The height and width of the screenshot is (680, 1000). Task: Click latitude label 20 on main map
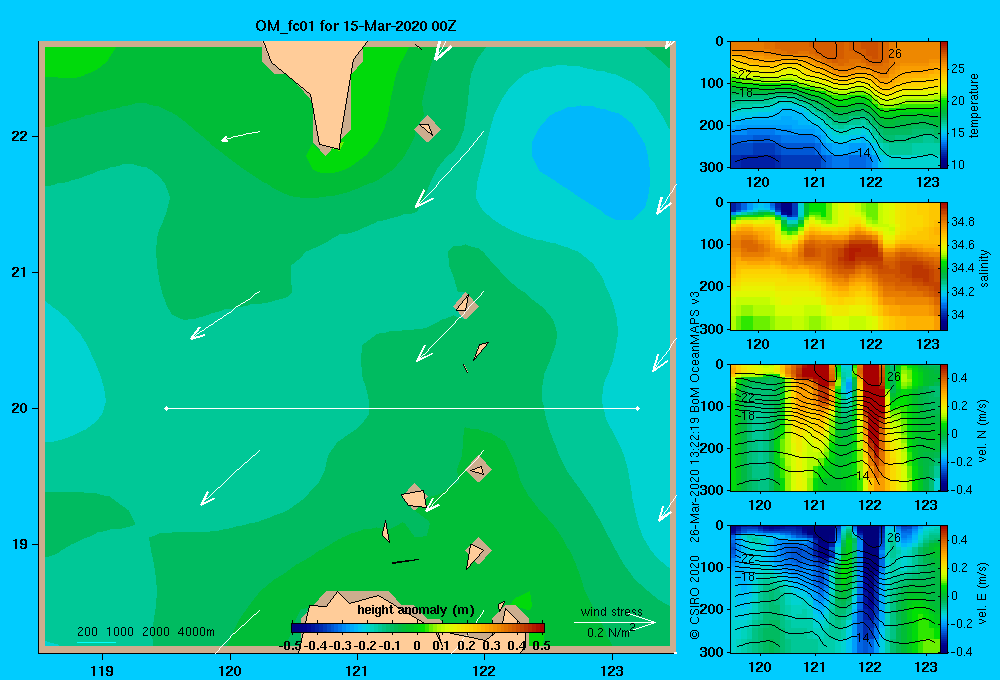coord(20,408)
